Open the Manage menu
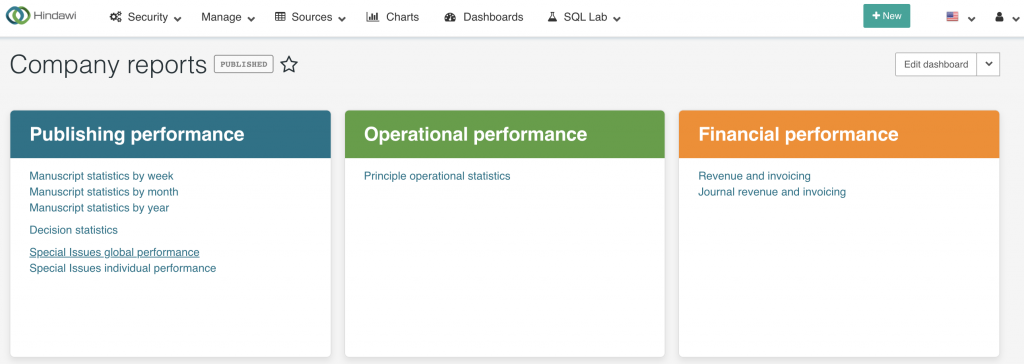This screenshot has width=1024, height=364. (x=228, y=18)
